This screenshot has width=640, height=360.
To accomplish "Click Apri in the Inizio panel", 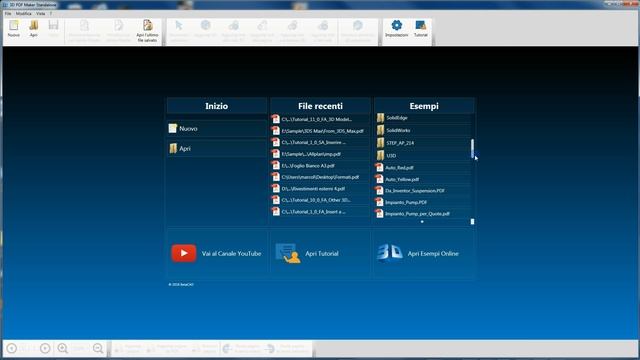I will (217, 148).
